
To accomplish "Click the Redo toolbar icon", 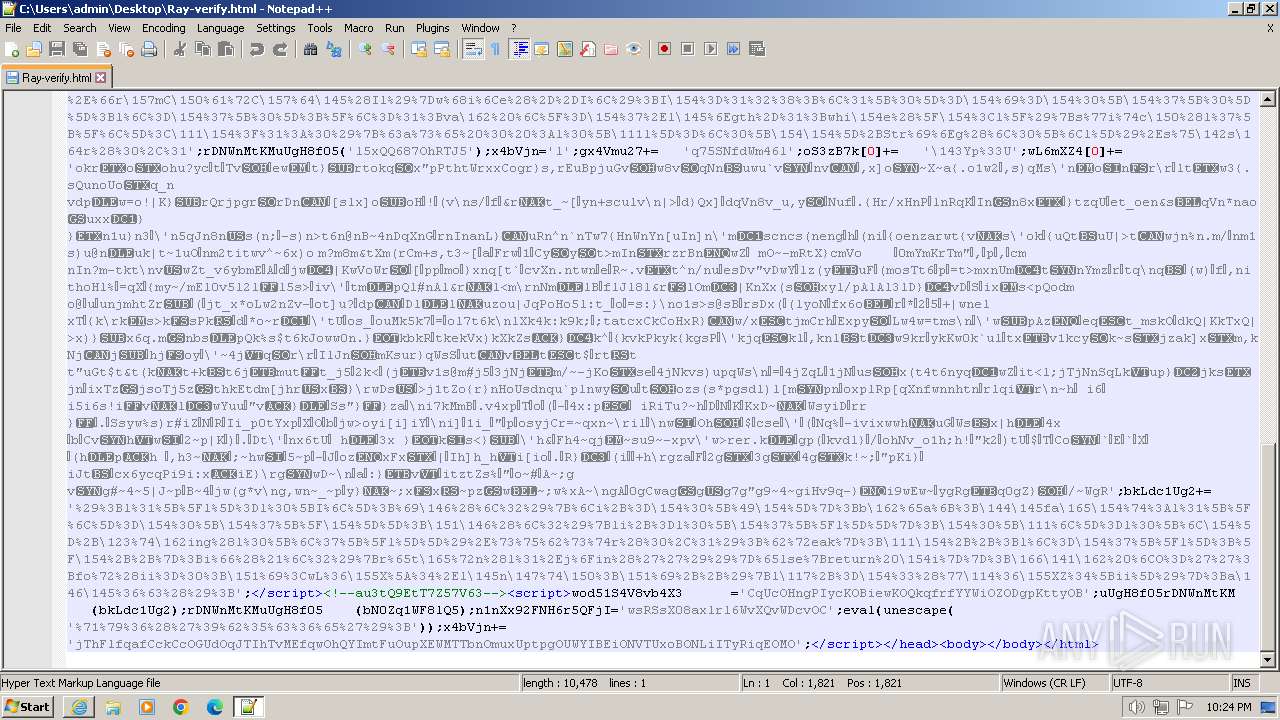I will (279, 49).
